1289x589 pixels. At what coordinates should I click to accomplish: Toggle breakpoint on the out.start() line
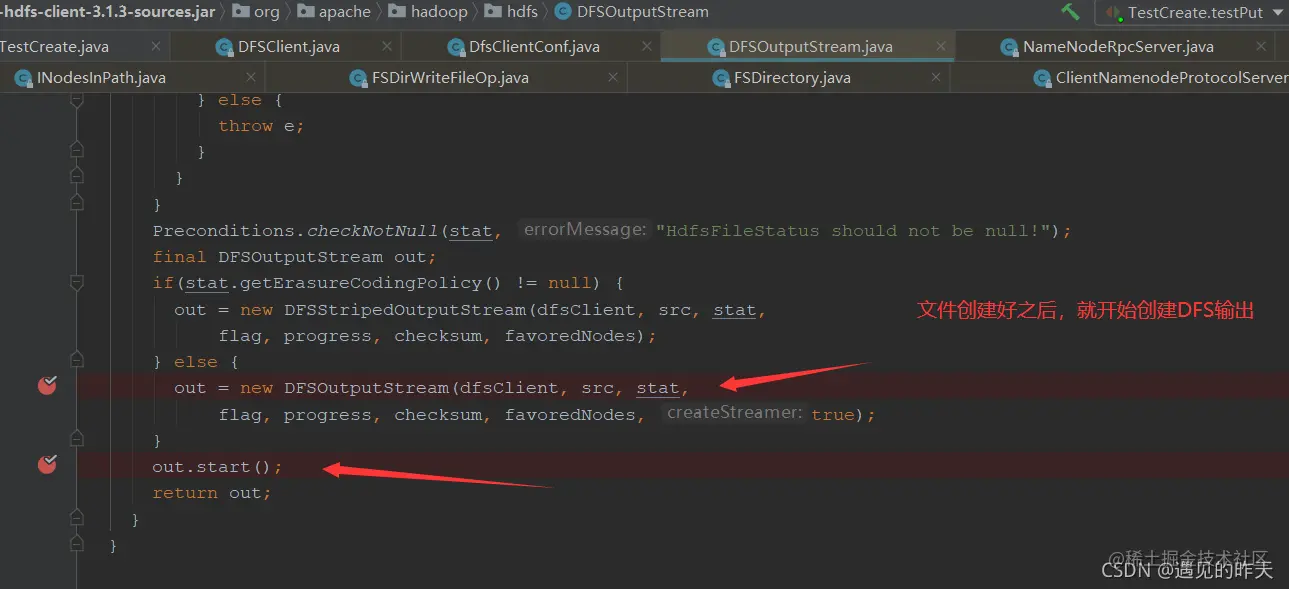(46, 465)
